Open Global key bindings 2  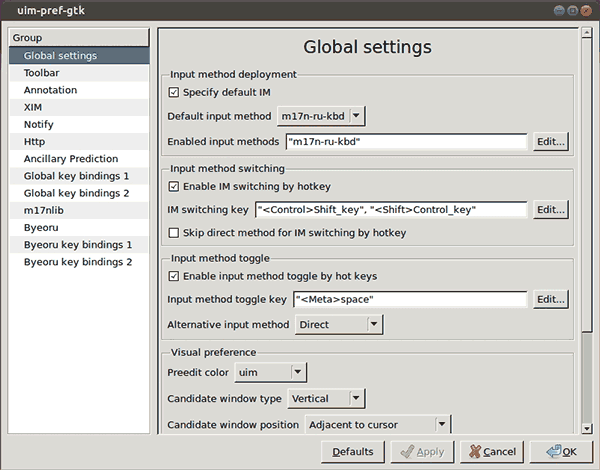(x=79, y=193)
